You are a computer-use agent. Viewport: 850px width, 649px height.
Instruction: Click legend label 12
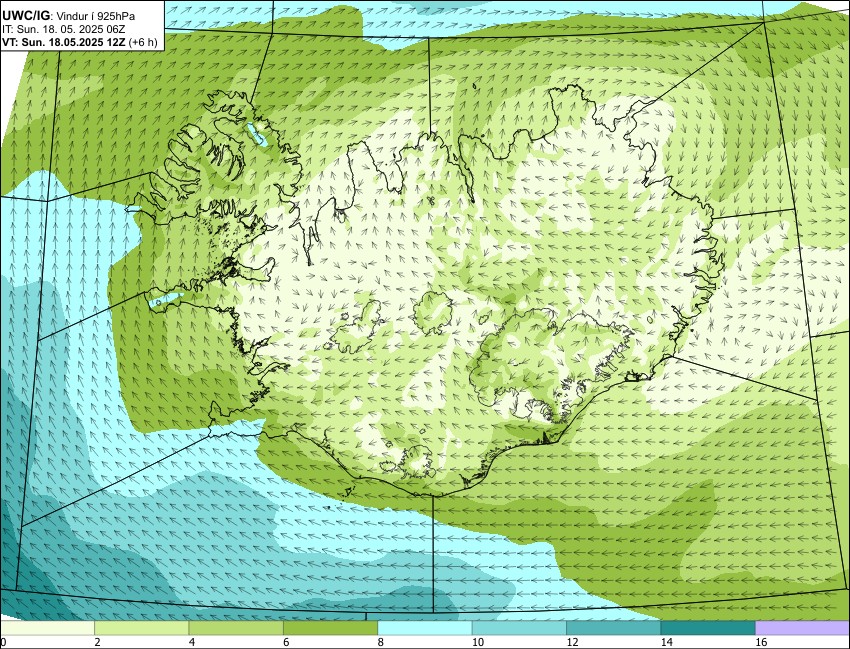pos(572,642)
